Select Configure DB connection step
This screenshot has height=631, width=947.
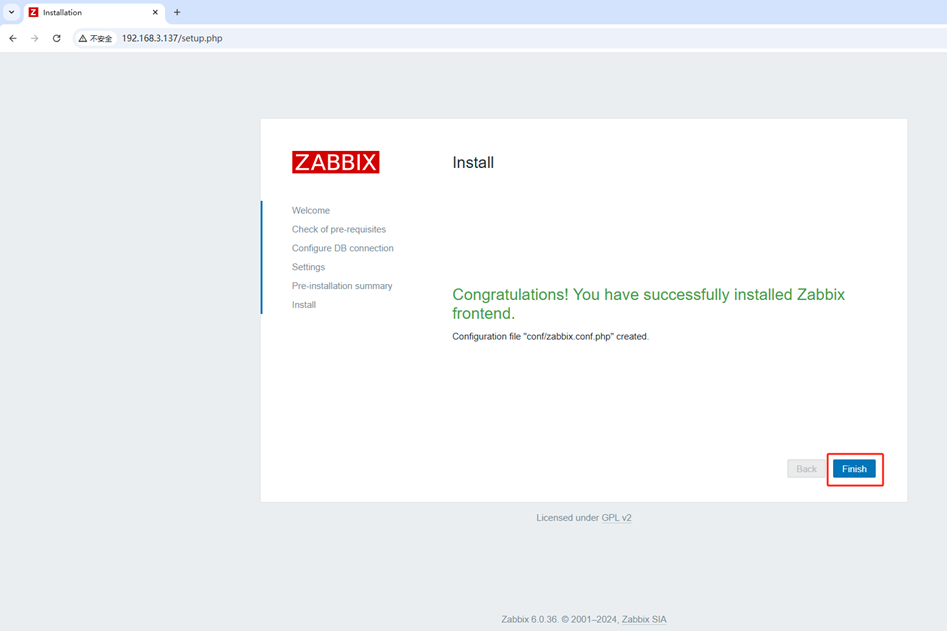342,248
